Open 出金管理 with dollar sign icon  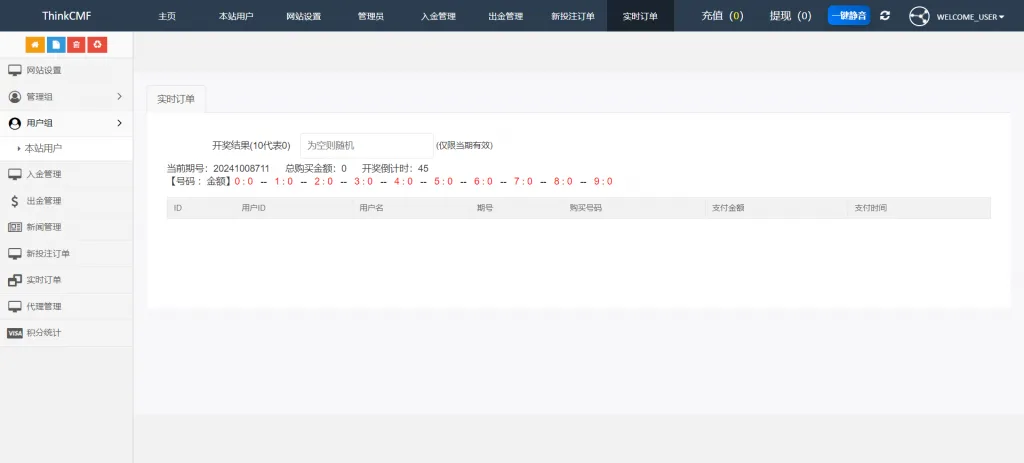coord(43,201)
